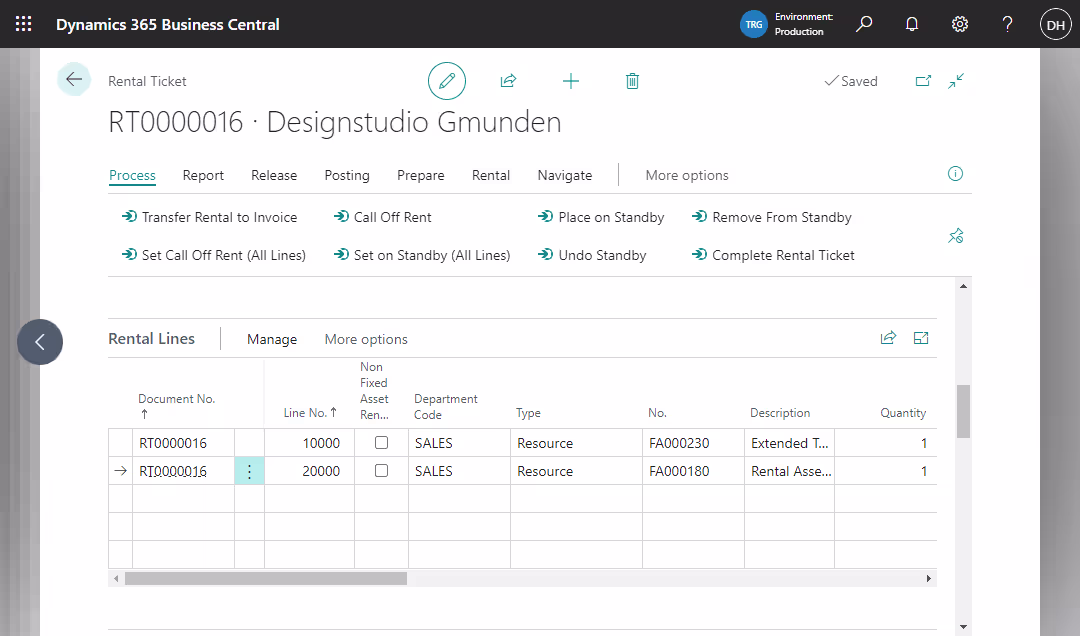Click Complete Rental Ticket

pos(773,255)
